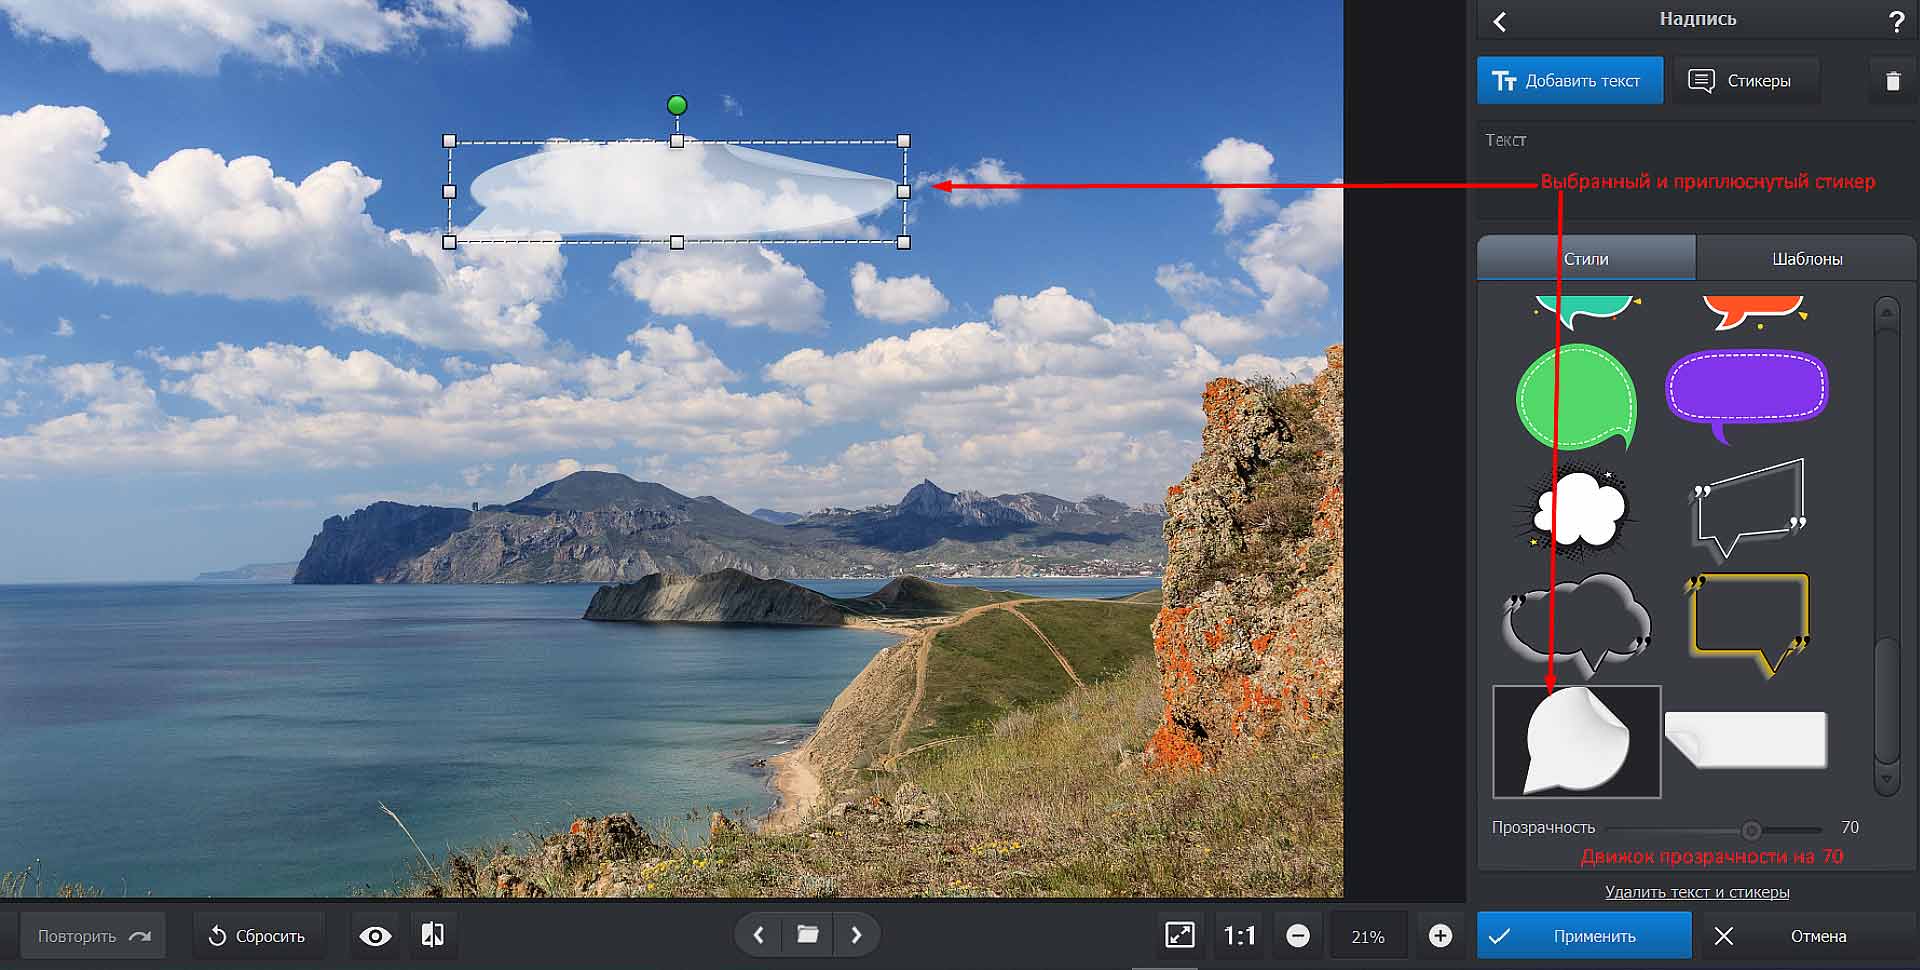
Task: Go to the next photo arrow
Action: [x=856, y=935]
